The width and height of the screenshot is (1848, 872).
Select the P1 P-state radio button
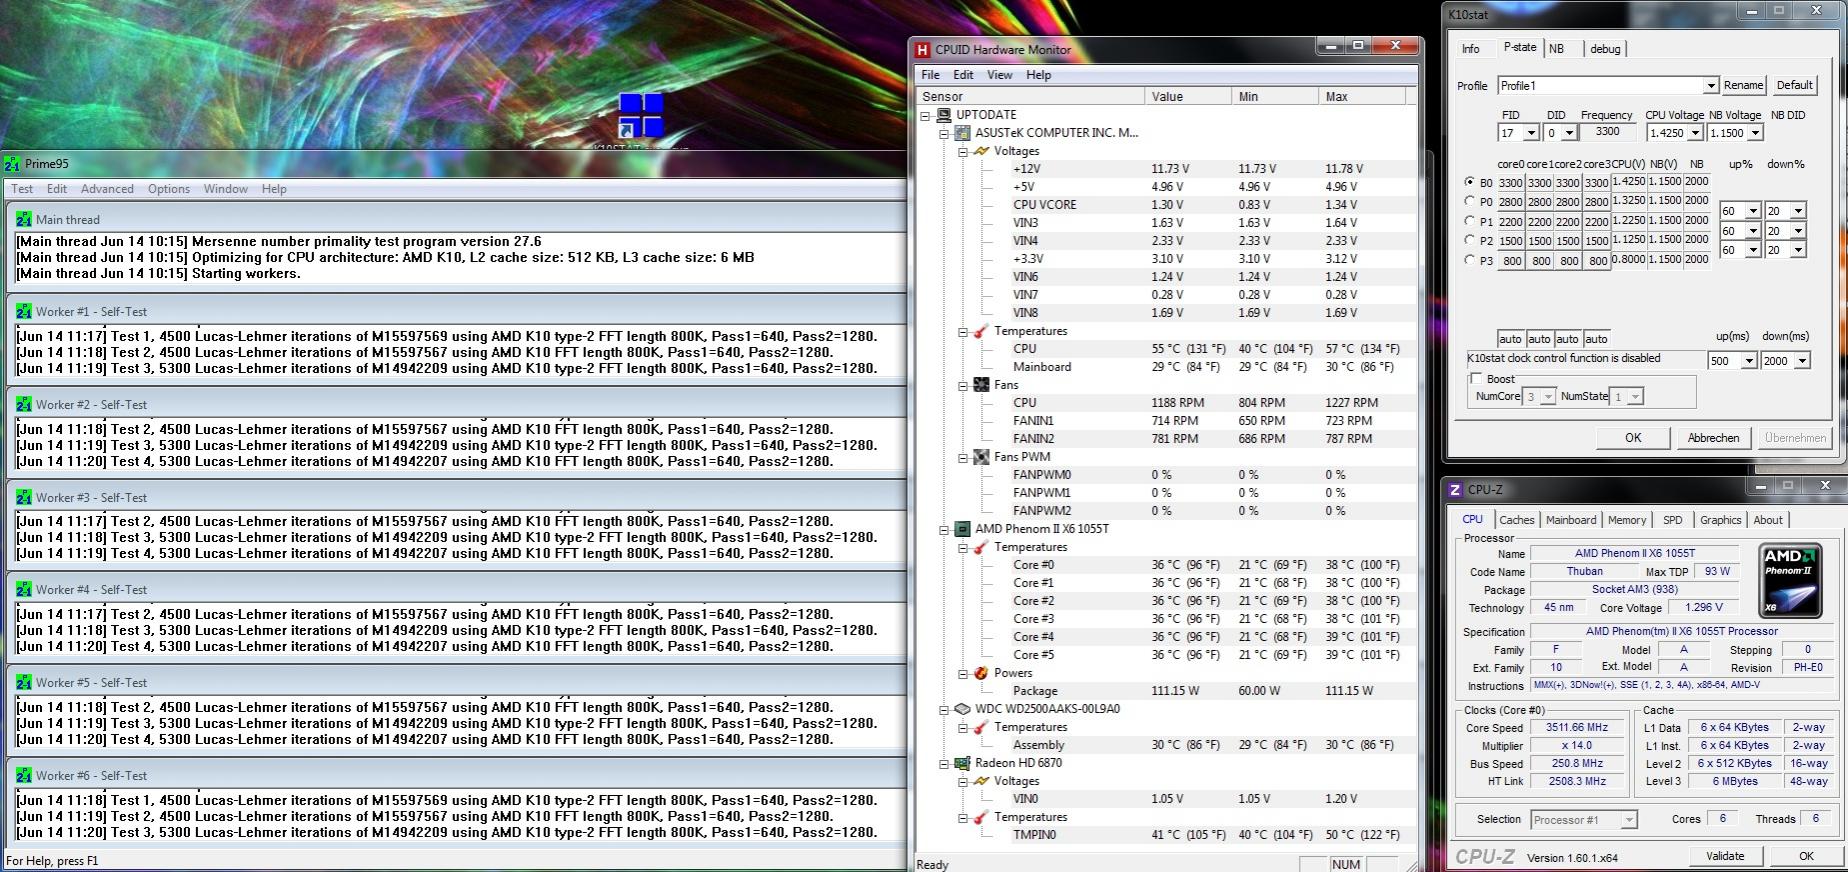(x=1469, y=221)
